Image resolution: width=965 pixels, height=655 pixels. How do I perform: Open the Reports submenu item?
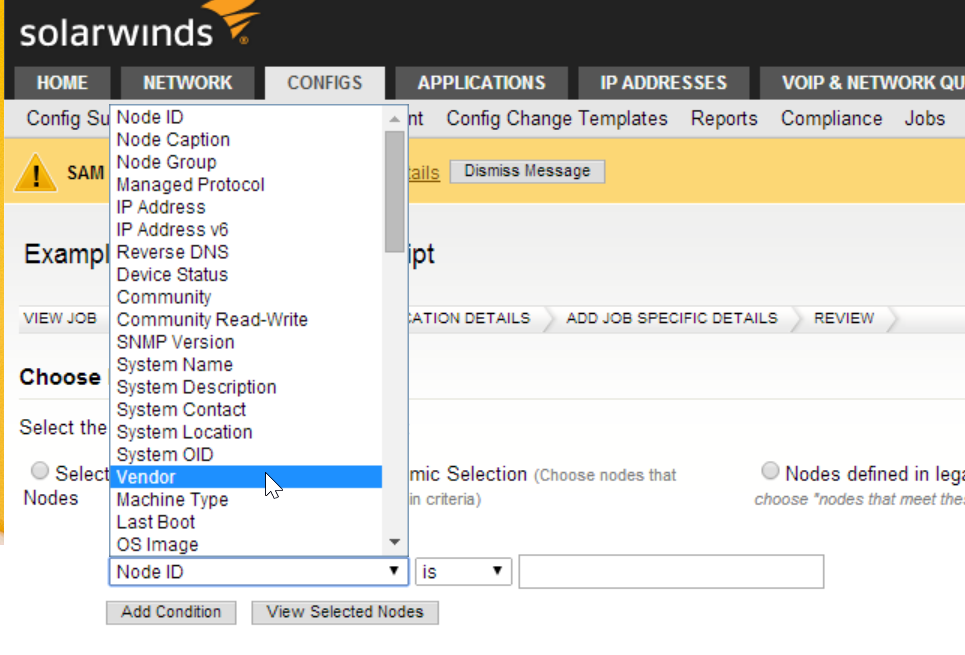click(724, 118)
